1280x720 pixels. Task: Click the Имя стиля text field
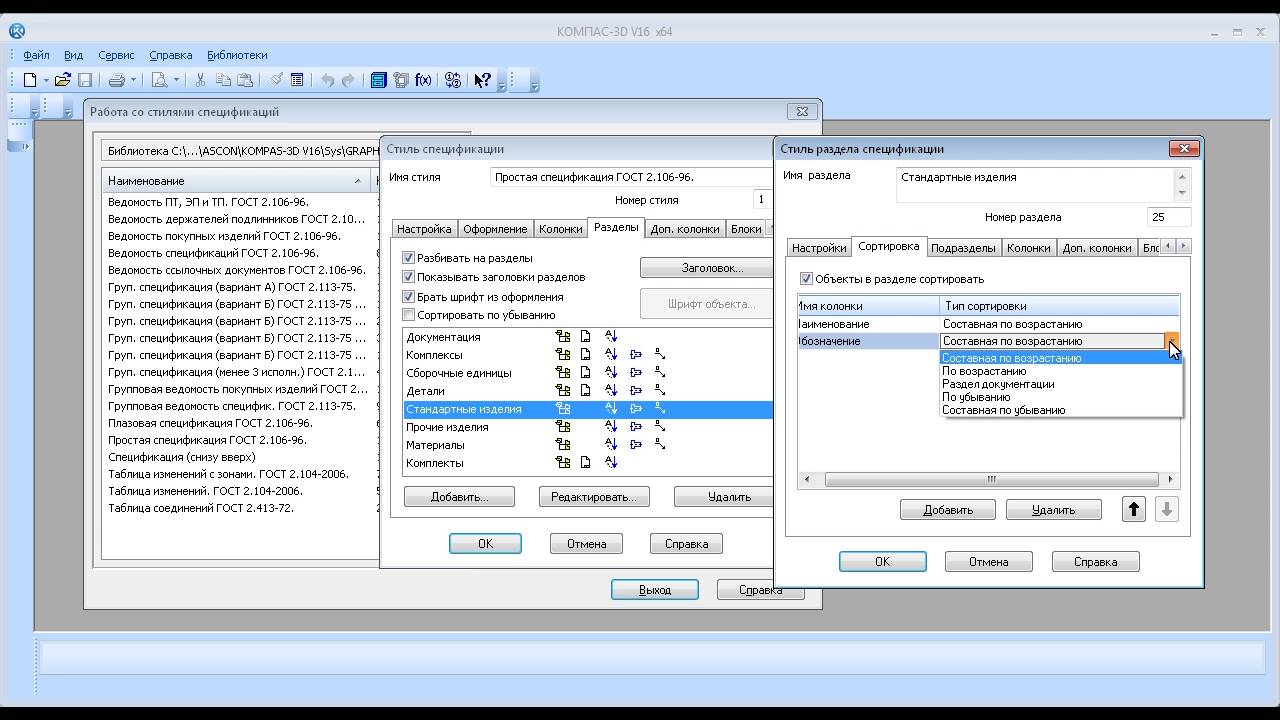tap(631, 177)
